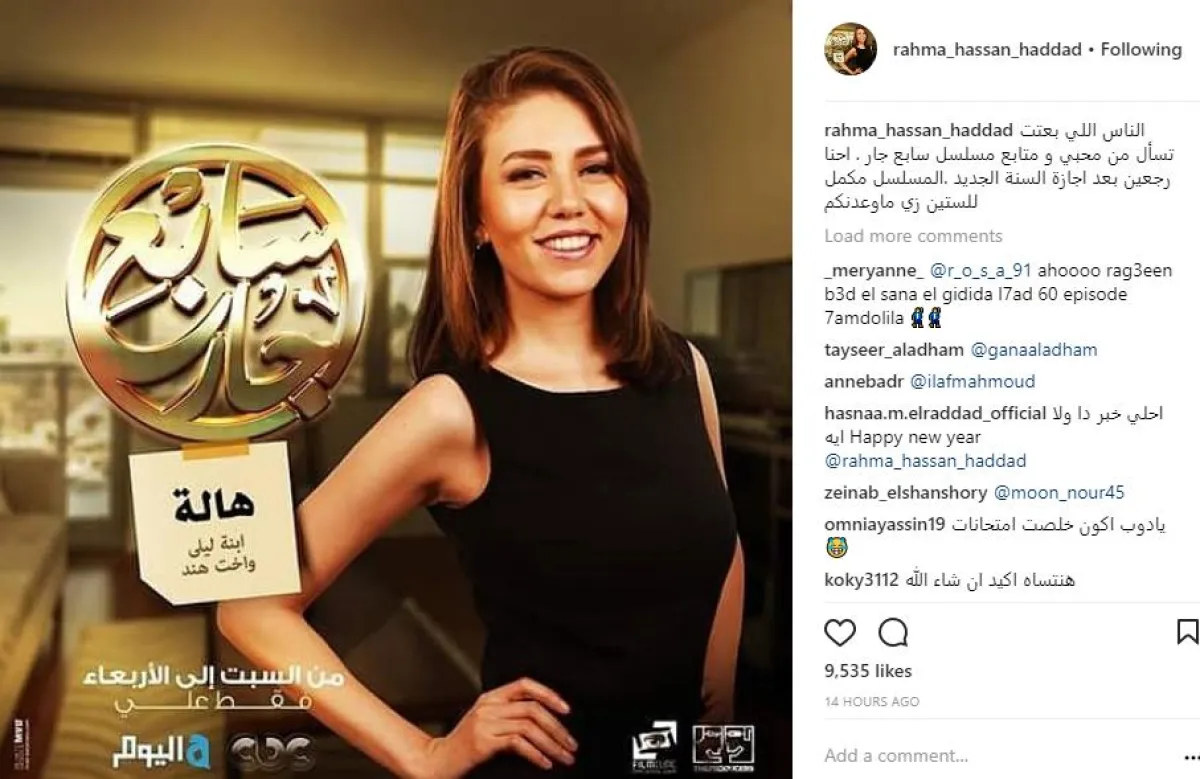Expand Load more comments
The width and height of the screenshot is (1200, 779).
[913, 236]
